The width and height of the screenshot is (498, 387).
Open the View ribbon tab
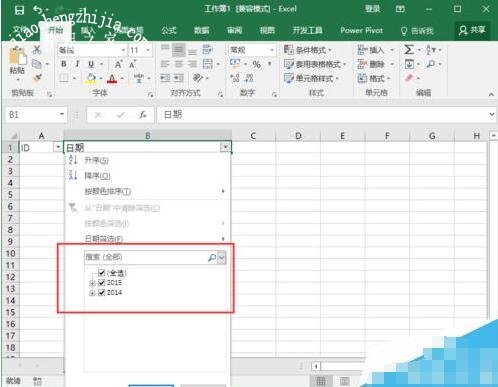pos(267,31)
